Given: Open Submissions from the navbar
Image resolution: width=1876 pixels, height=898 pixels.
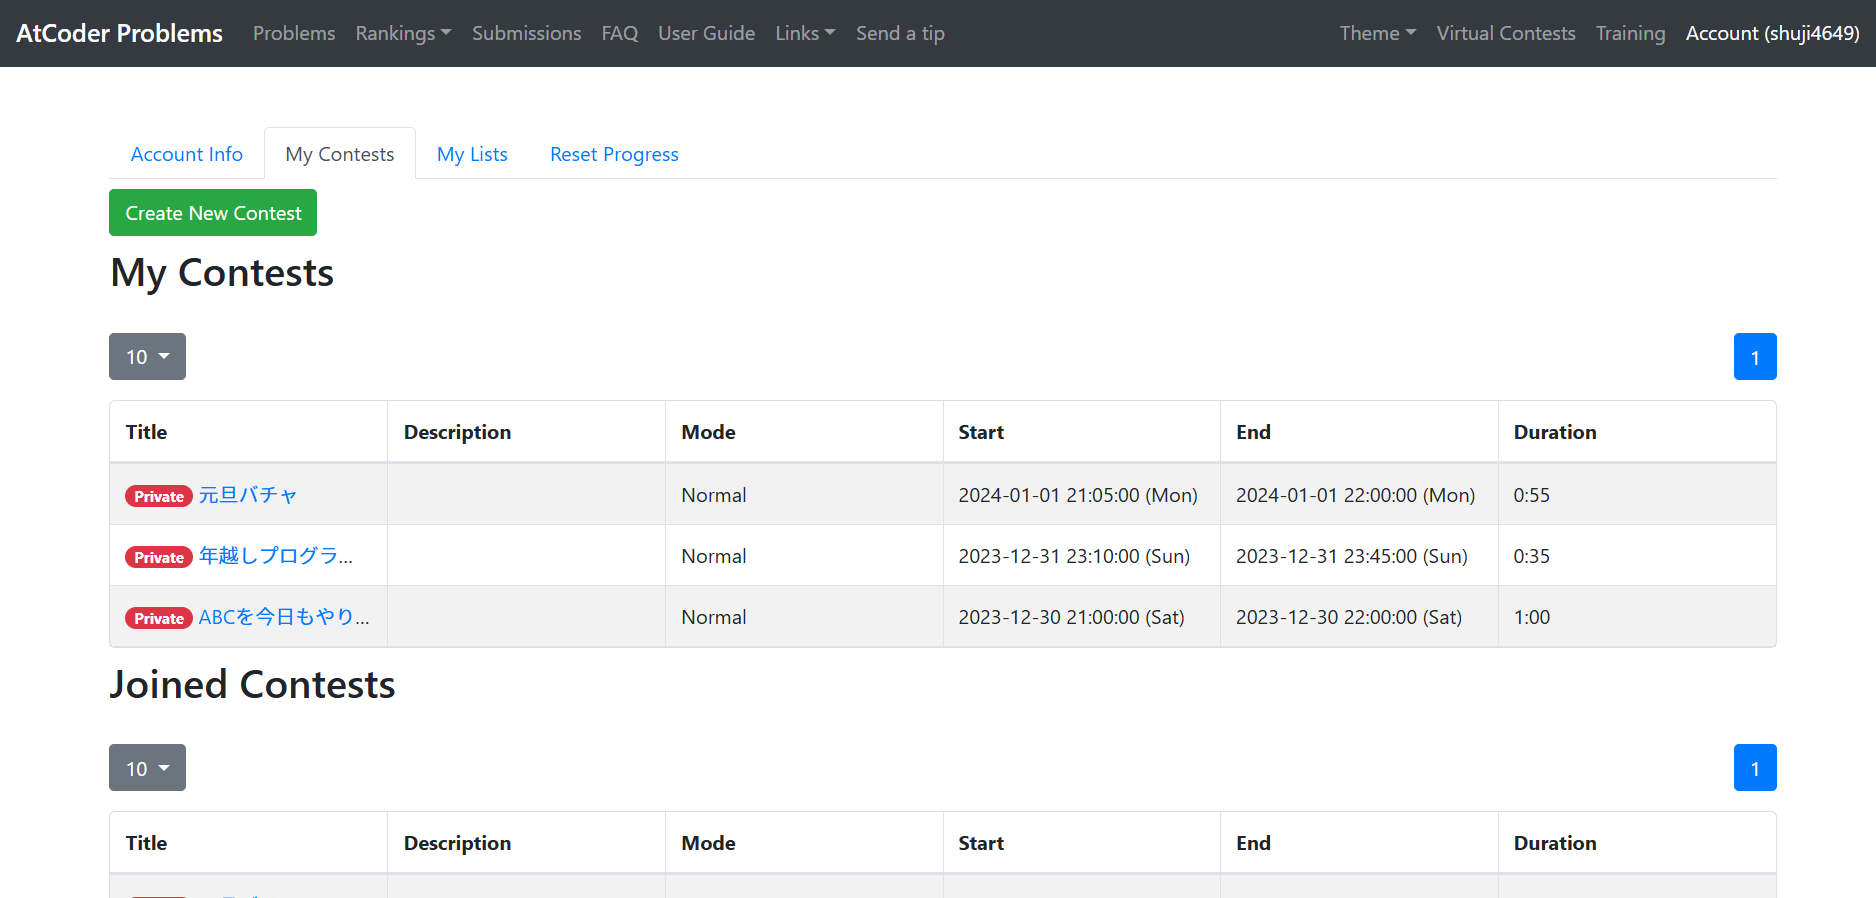Looking at the screenshot, I should point(526,33).
